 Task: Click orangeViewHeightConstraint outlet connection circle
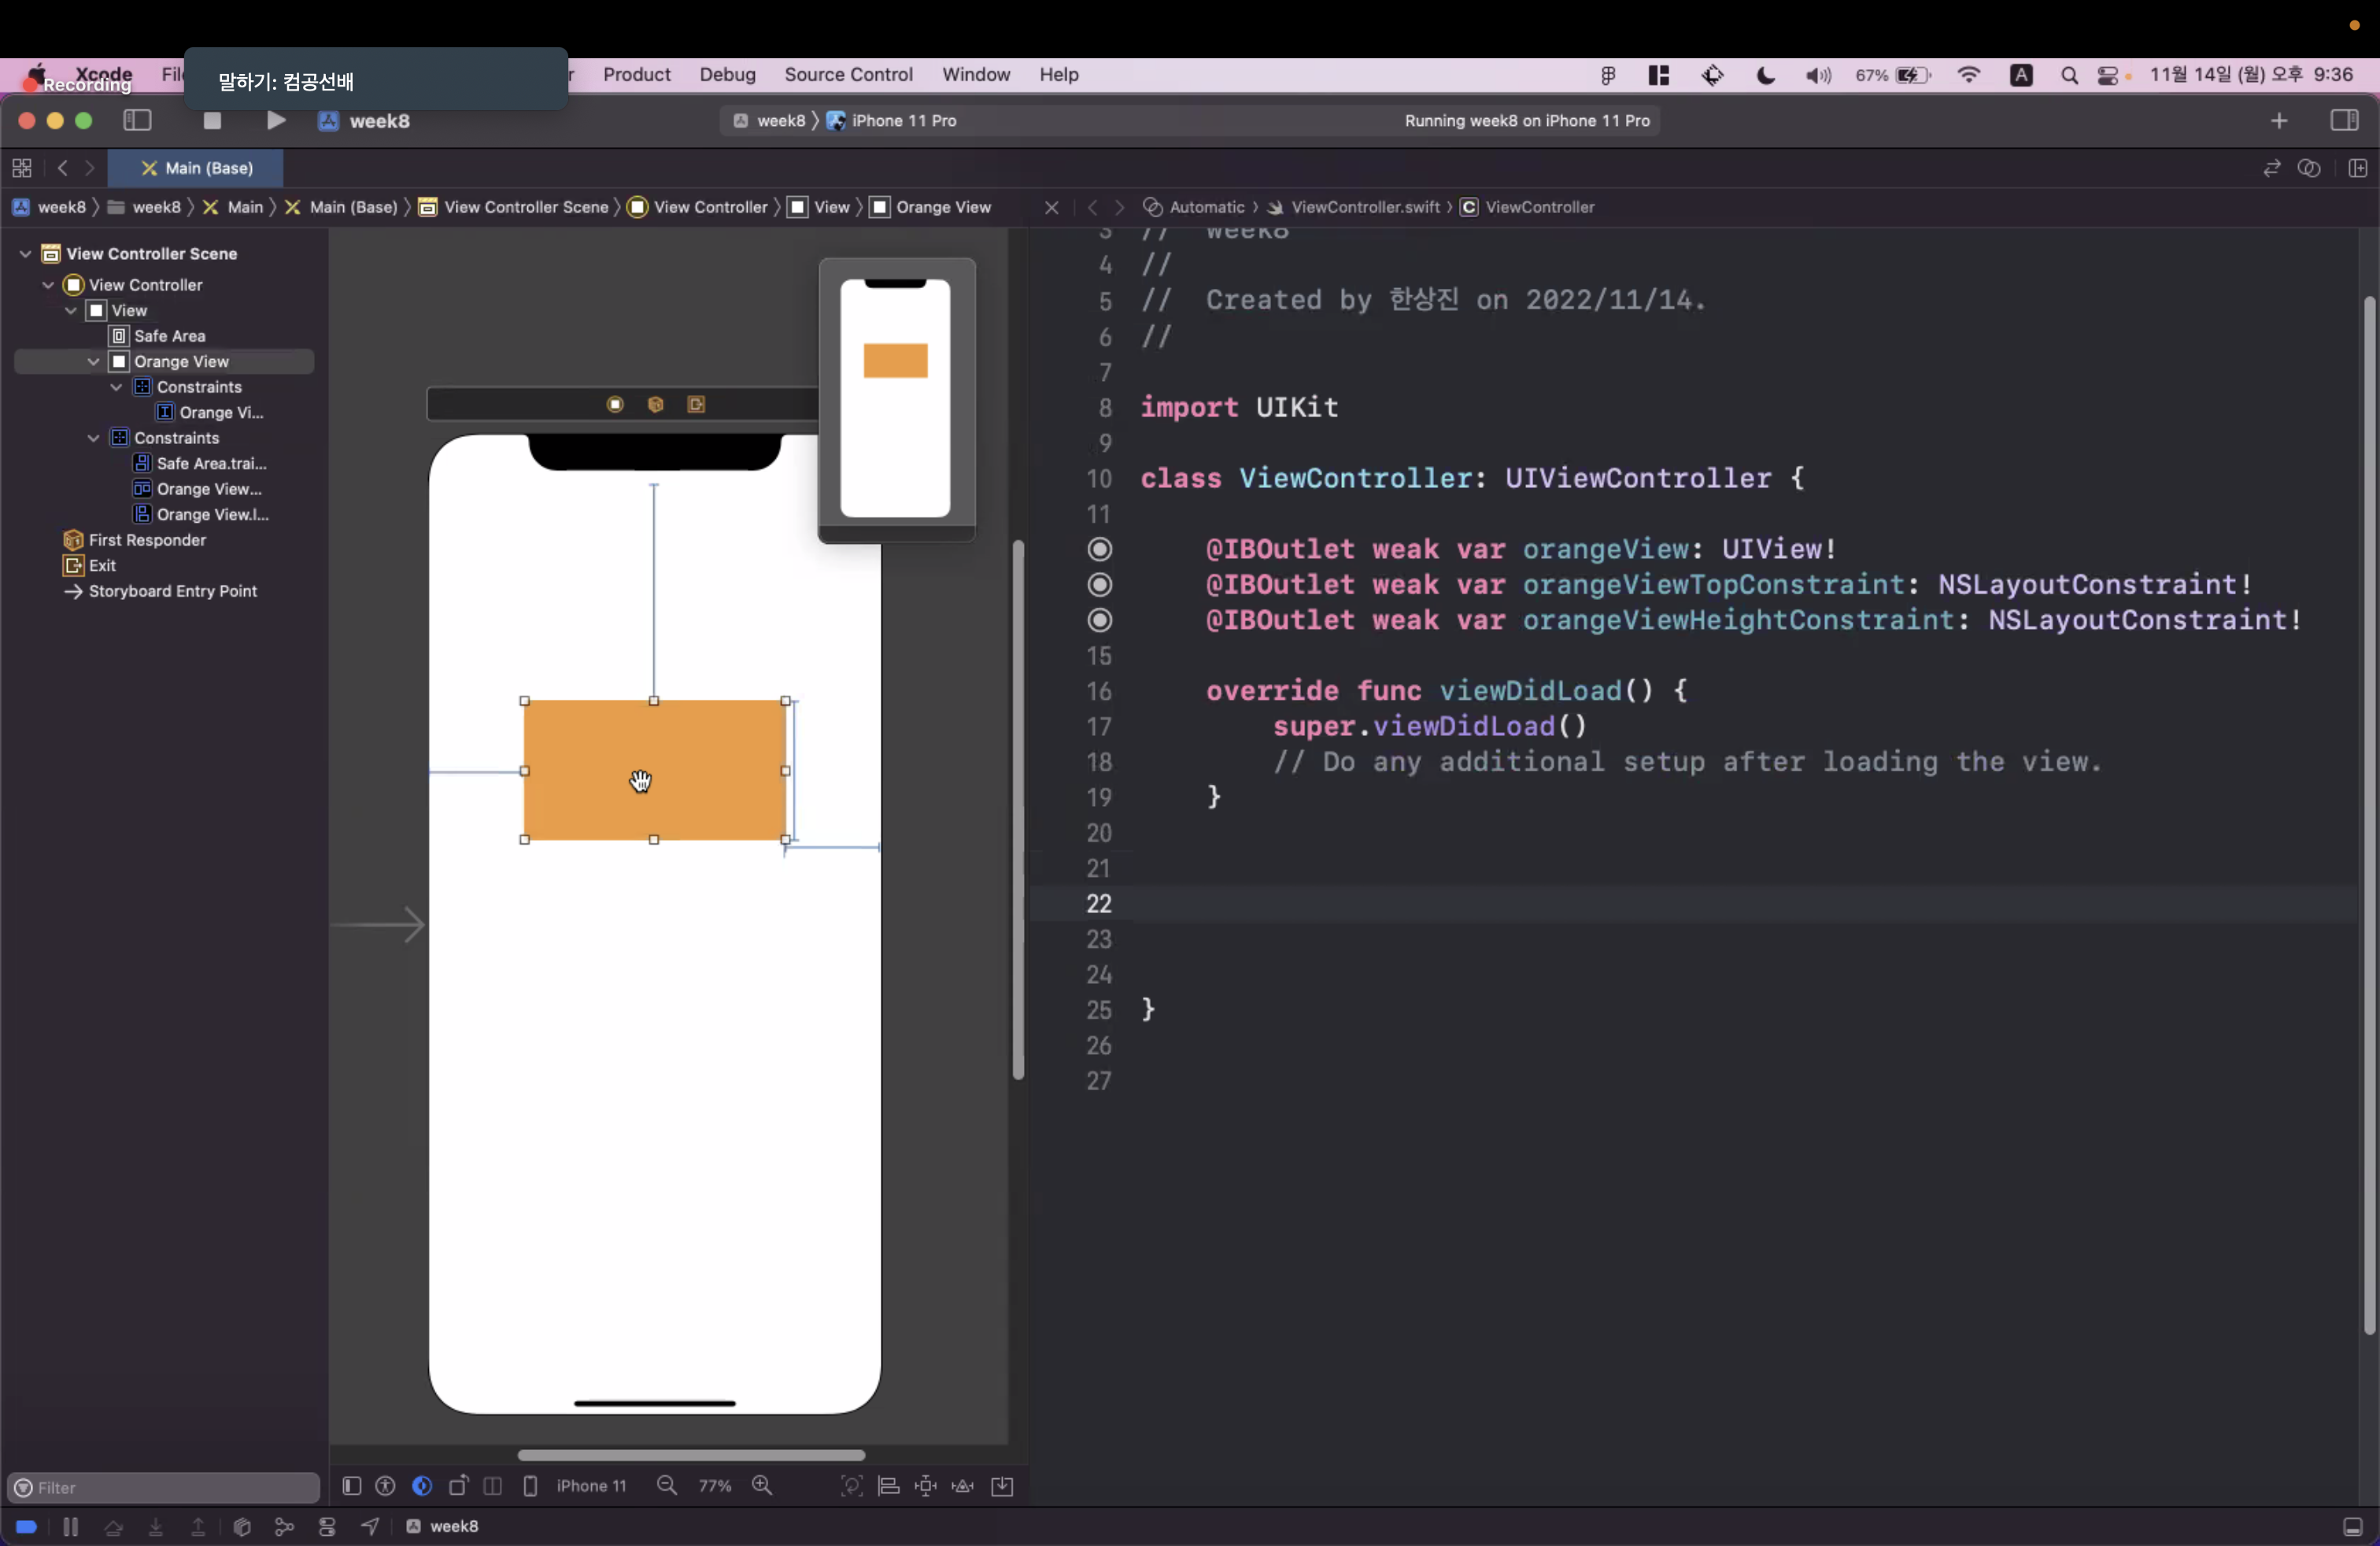(1099, 620)
